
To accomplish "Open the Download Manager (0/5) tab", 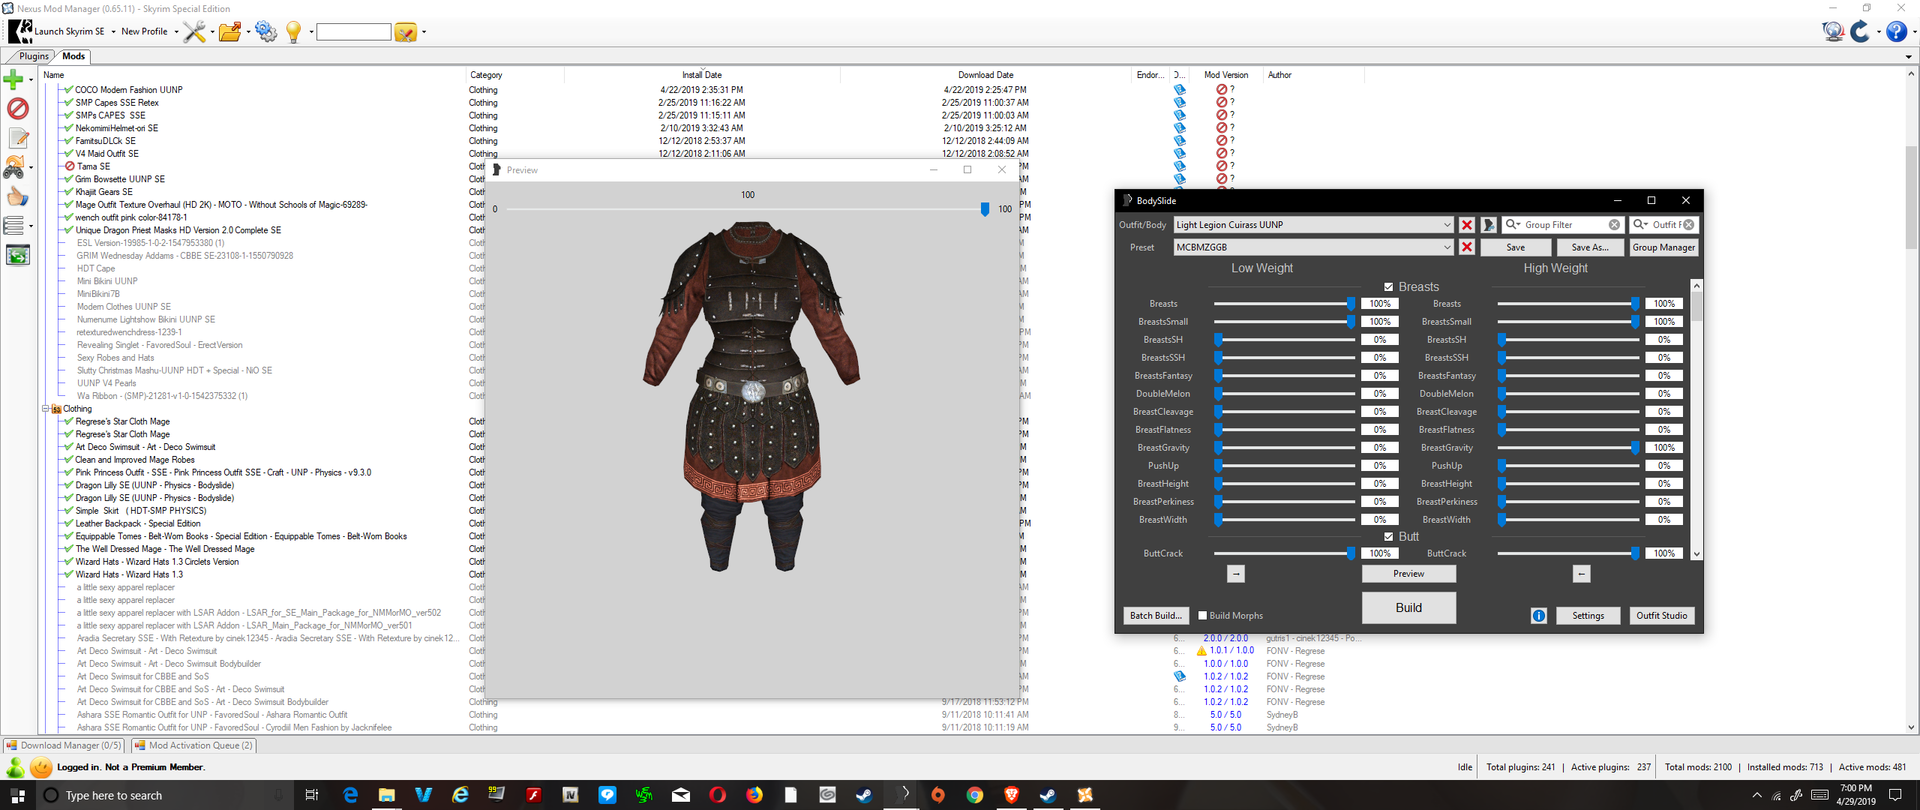I will pyautogui.click(x=63, y=746).
